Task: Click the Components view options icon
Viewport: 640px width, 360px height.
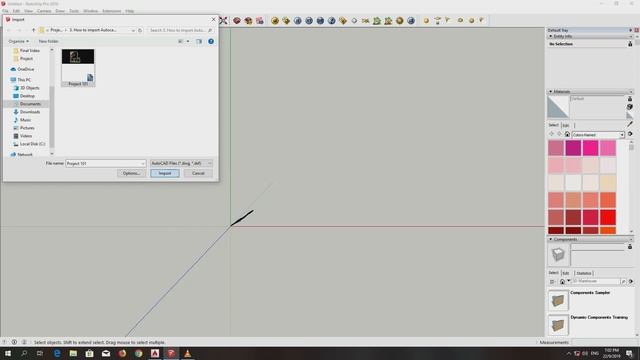Action: pos(552,282)
